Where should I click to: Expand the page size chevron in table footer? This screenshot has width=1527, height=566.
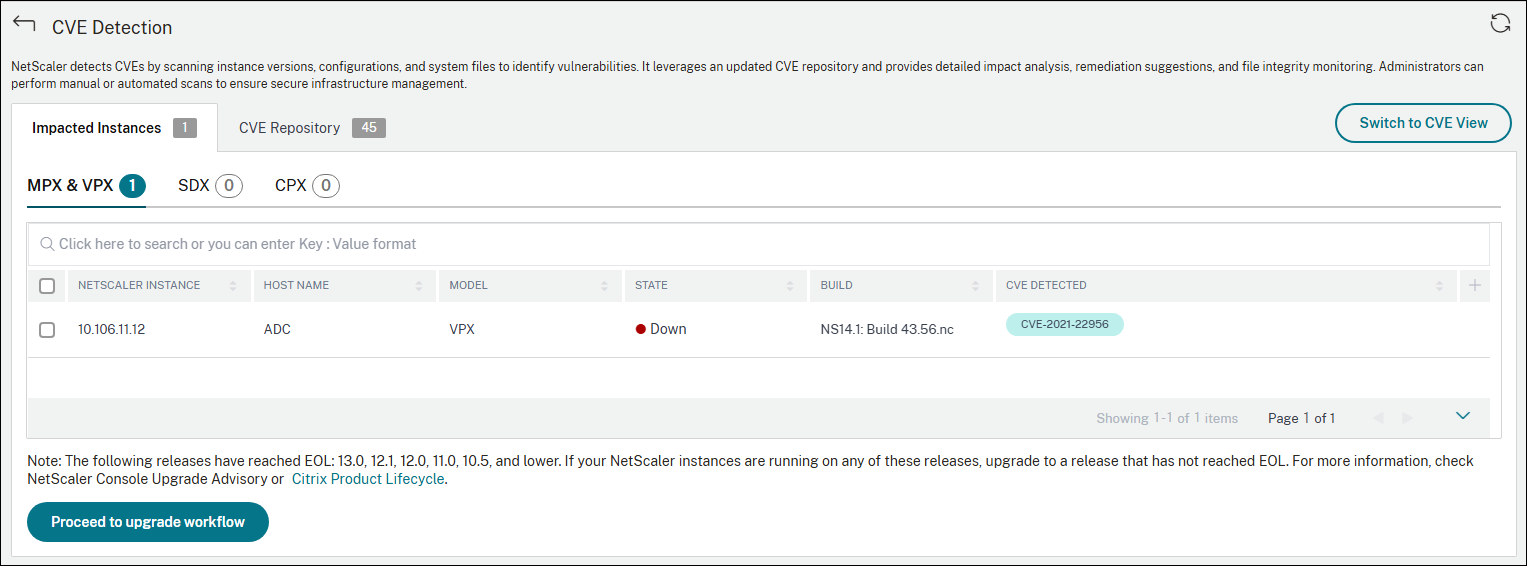point(1463,416)
